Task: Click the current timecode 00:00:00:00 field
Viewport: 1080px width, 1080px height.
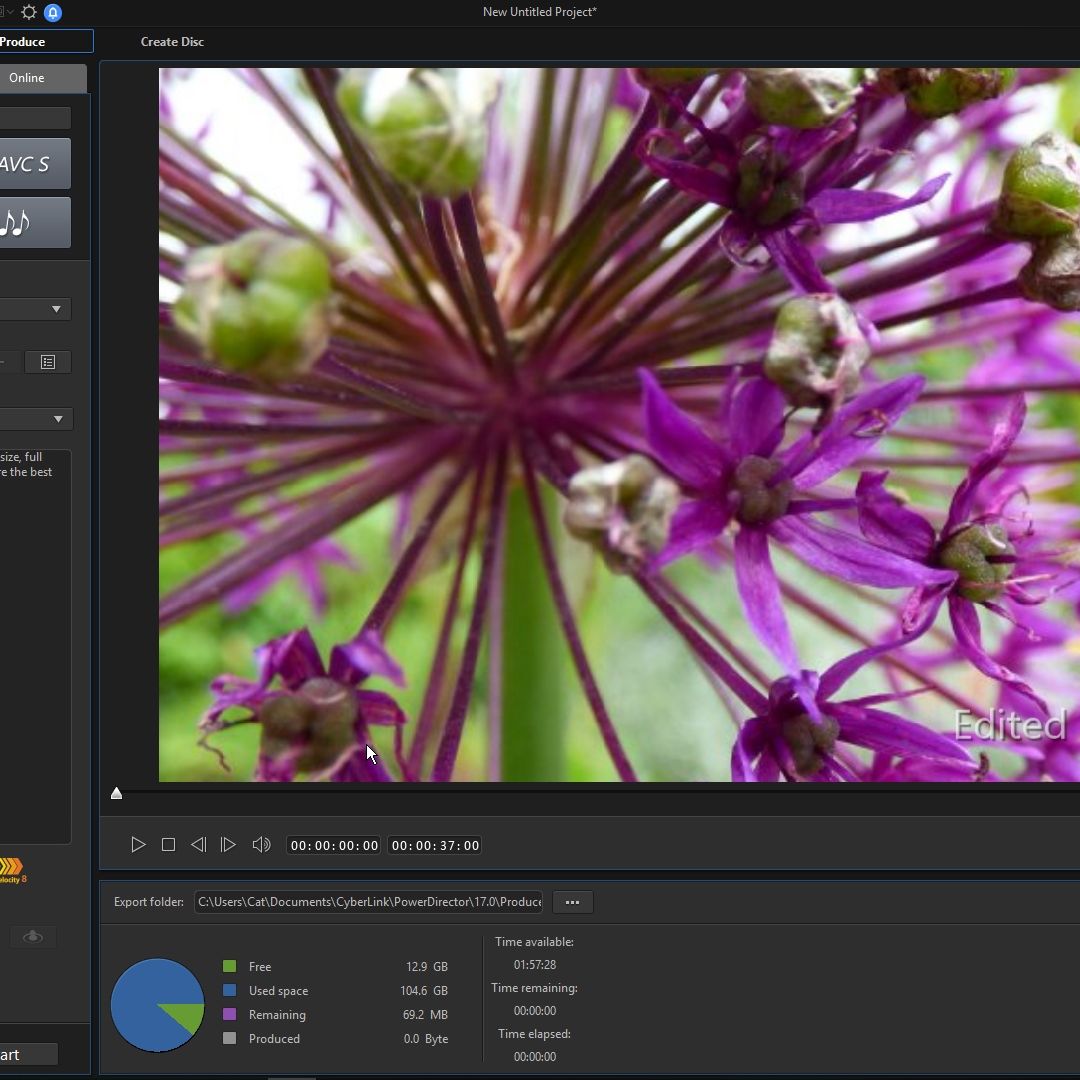Action: point(334,845)
